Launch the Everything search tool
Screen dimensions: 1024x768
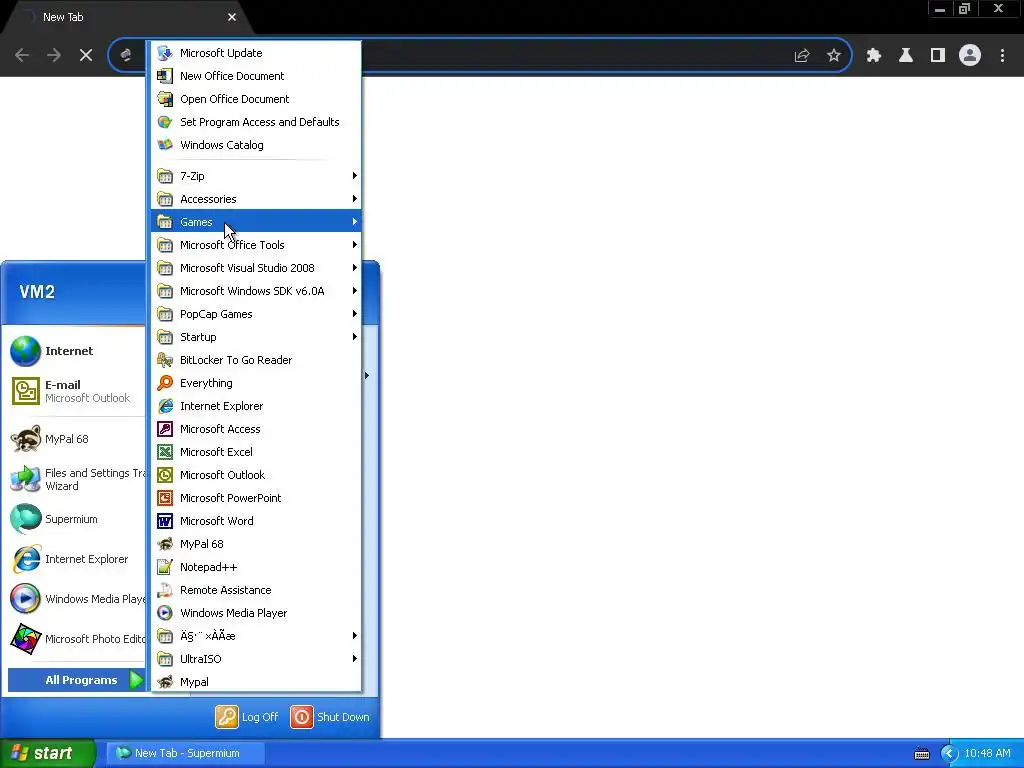point(256,383)
